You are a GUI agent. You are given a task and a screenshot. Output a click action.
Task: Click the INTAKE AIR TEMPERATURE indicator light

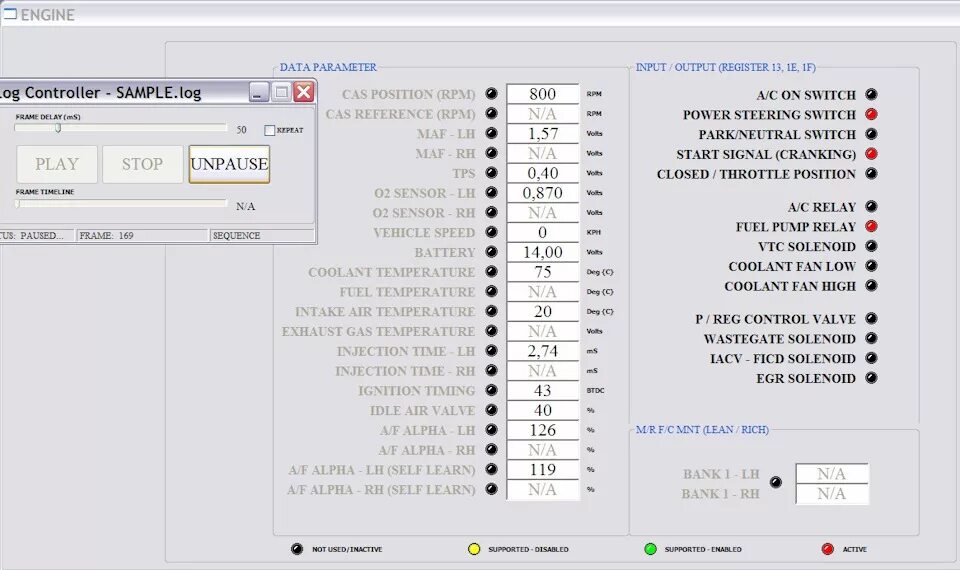[x=492, y=311]
